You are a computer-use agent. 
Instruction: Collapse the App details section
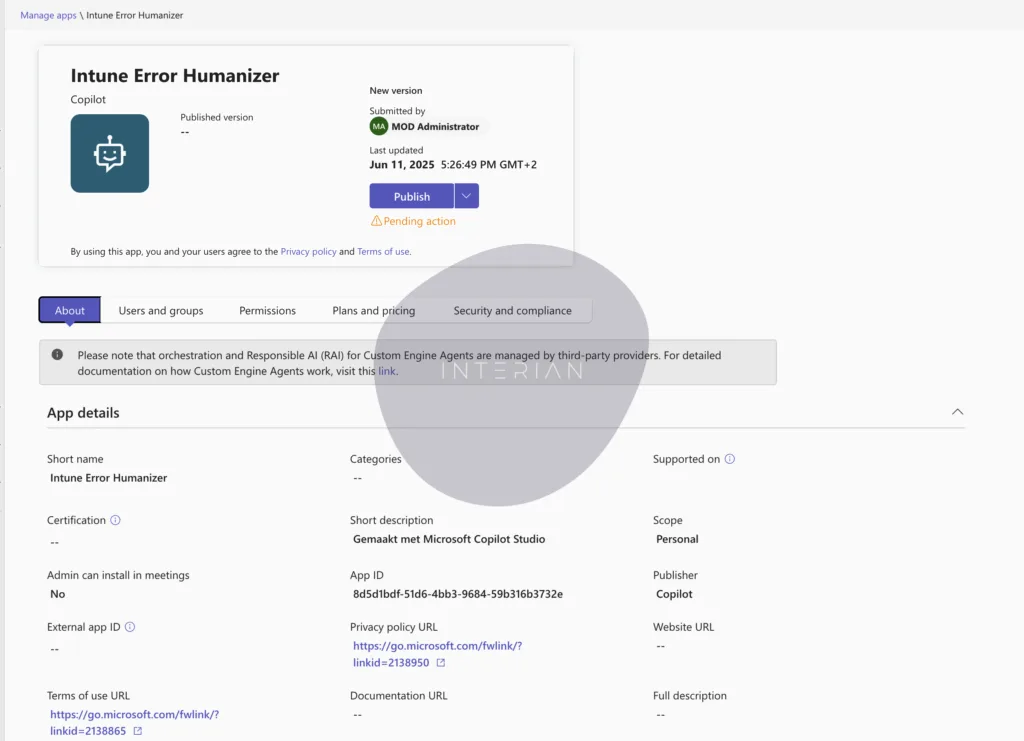(x=957, y=411)
